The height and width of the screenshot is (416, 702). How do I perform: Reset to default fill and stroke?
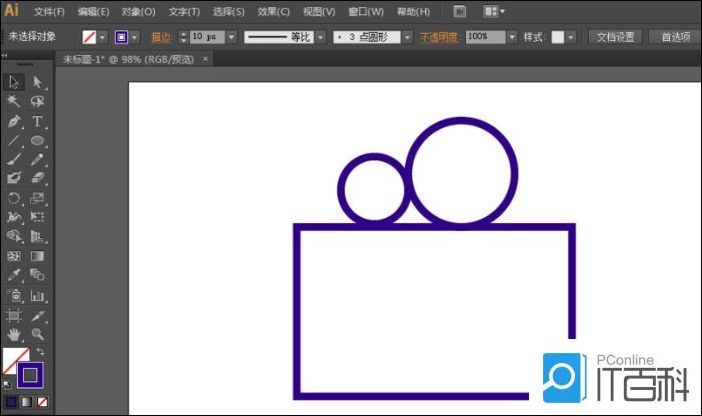[7, 384]
